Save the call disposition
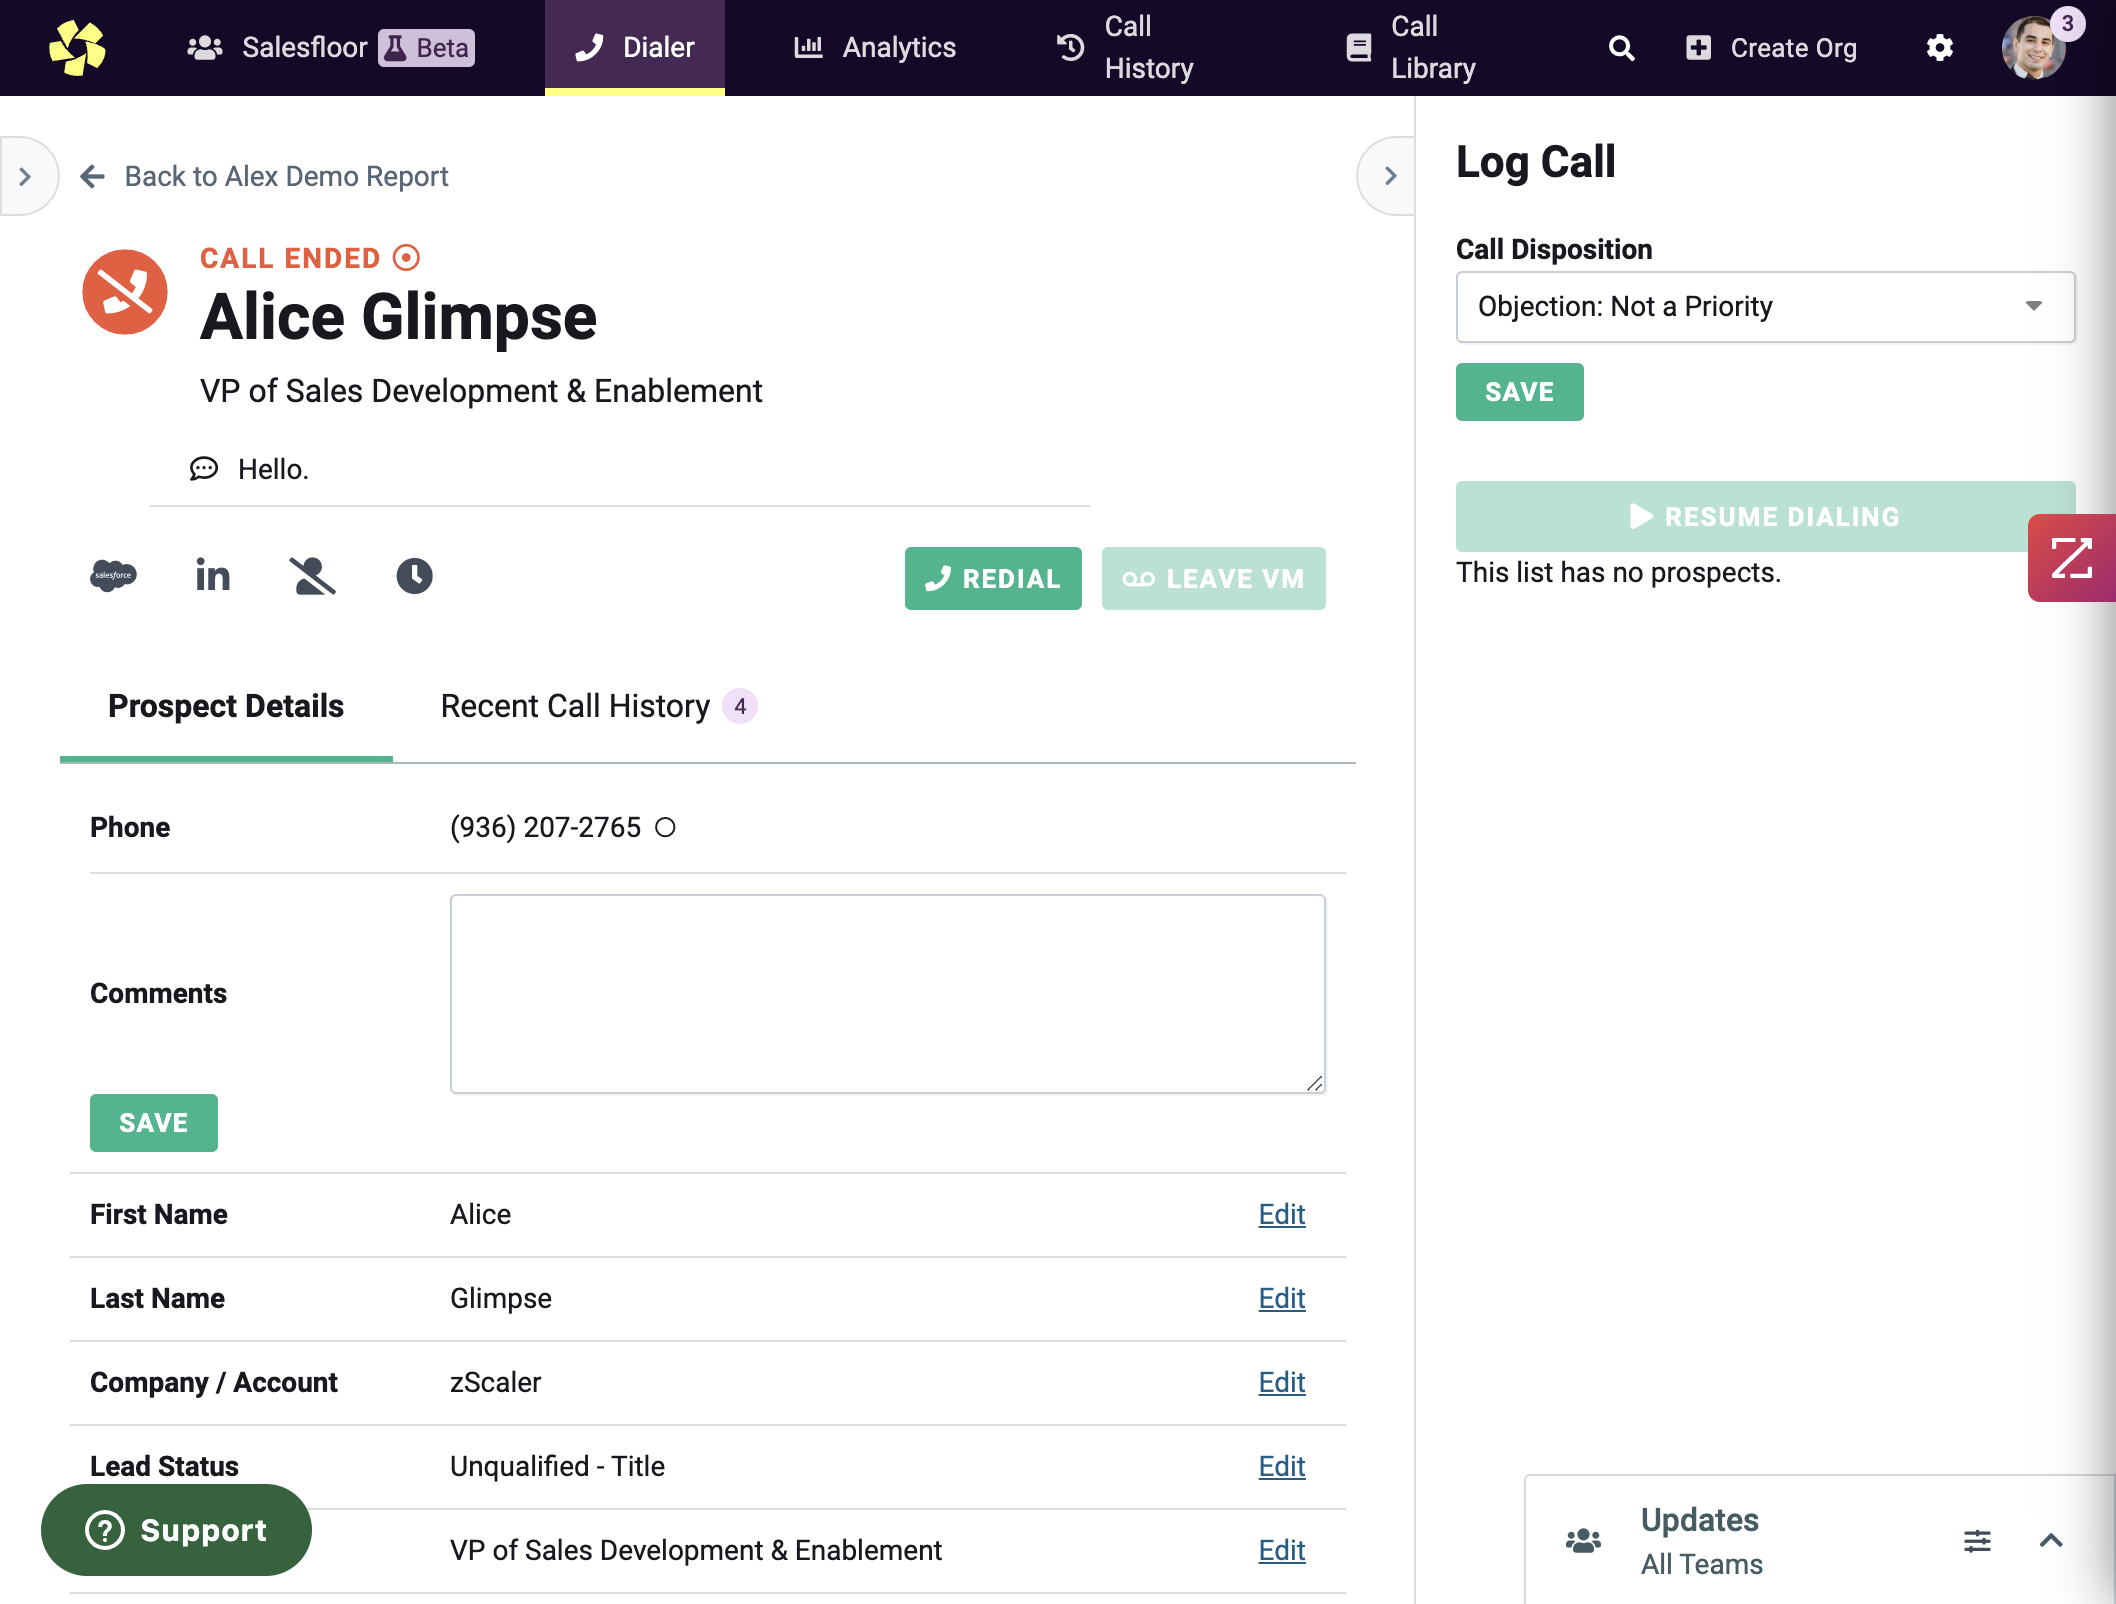The image size is (2116, 1604). click(1519, 392)
